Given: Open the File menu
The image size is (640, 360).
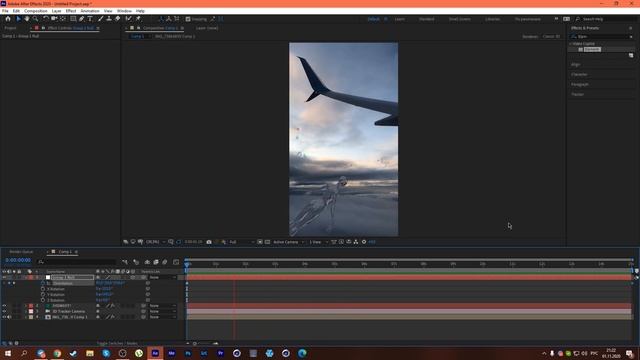Looking at the screenshot, I should click(x=5, y=11).
